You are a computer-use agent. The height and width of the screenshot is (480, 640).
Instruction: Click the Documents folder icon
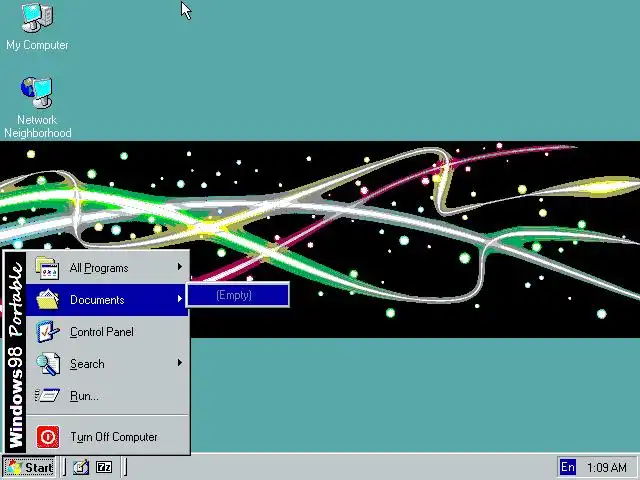tap(47, 300)
